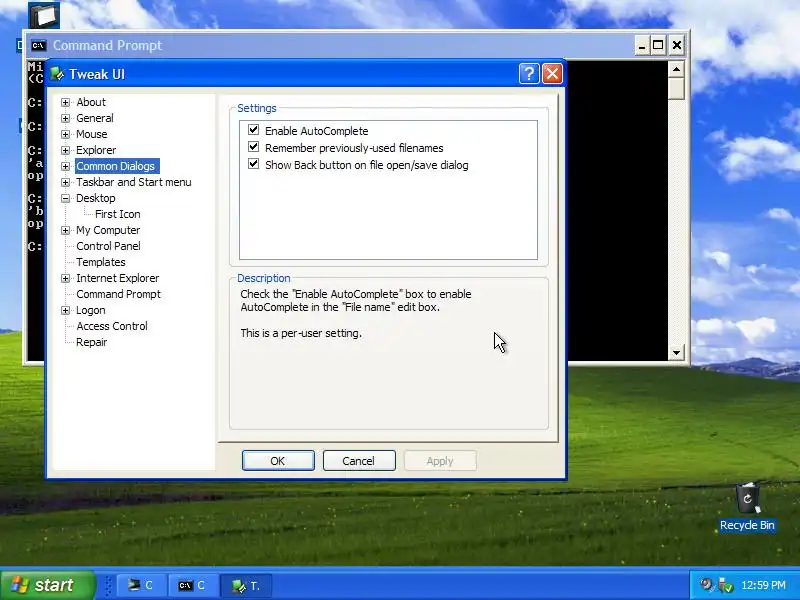Select Access Control in the tree
The height and width of the screenshot is (600, 800).
[x=112, y=326]
